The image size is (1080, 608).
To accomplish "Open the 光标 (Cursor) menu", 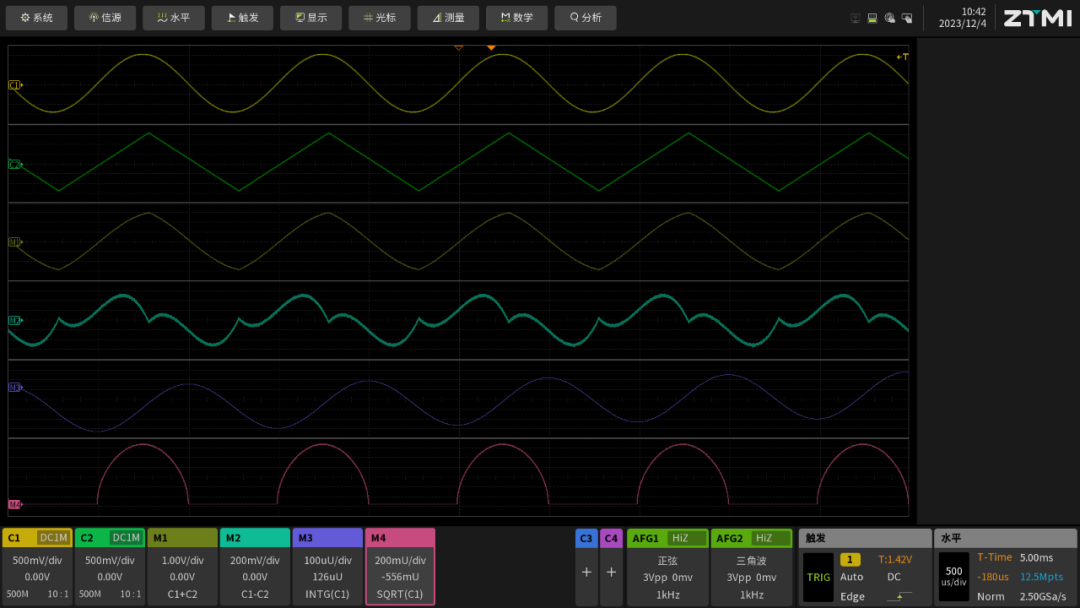I will click(x=379, y=18).
